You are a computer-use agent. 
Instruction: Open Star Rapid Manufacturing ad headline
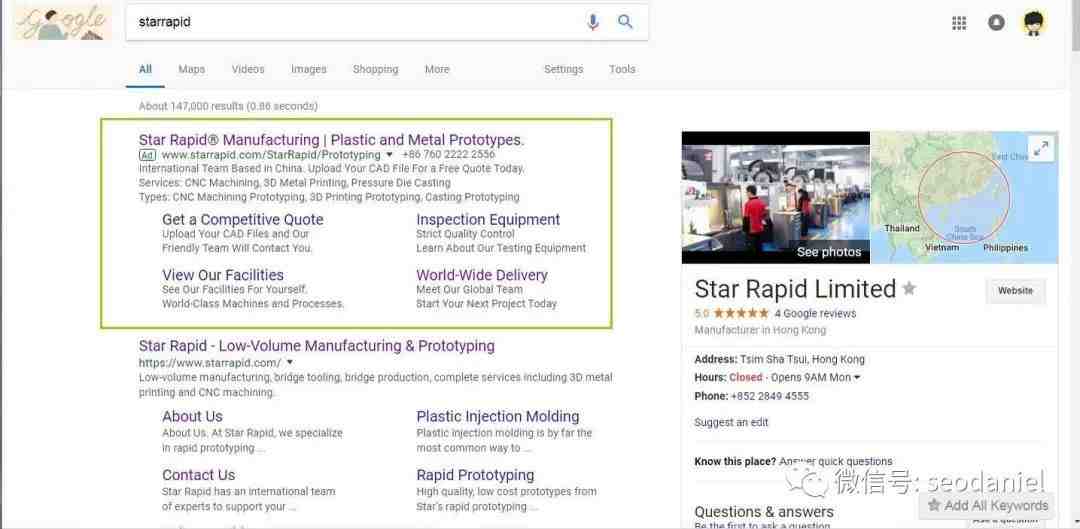click(331, 140)
